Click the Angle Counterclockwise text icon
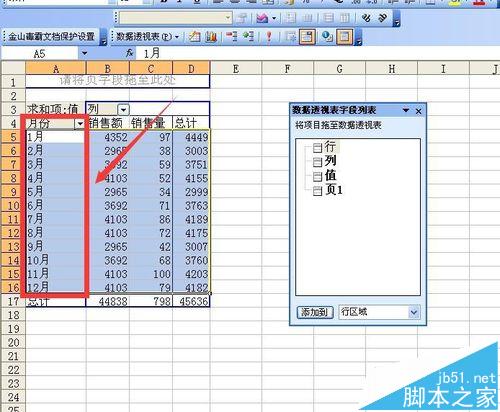Screen dimensions: 500x412 tap(382, 18)
